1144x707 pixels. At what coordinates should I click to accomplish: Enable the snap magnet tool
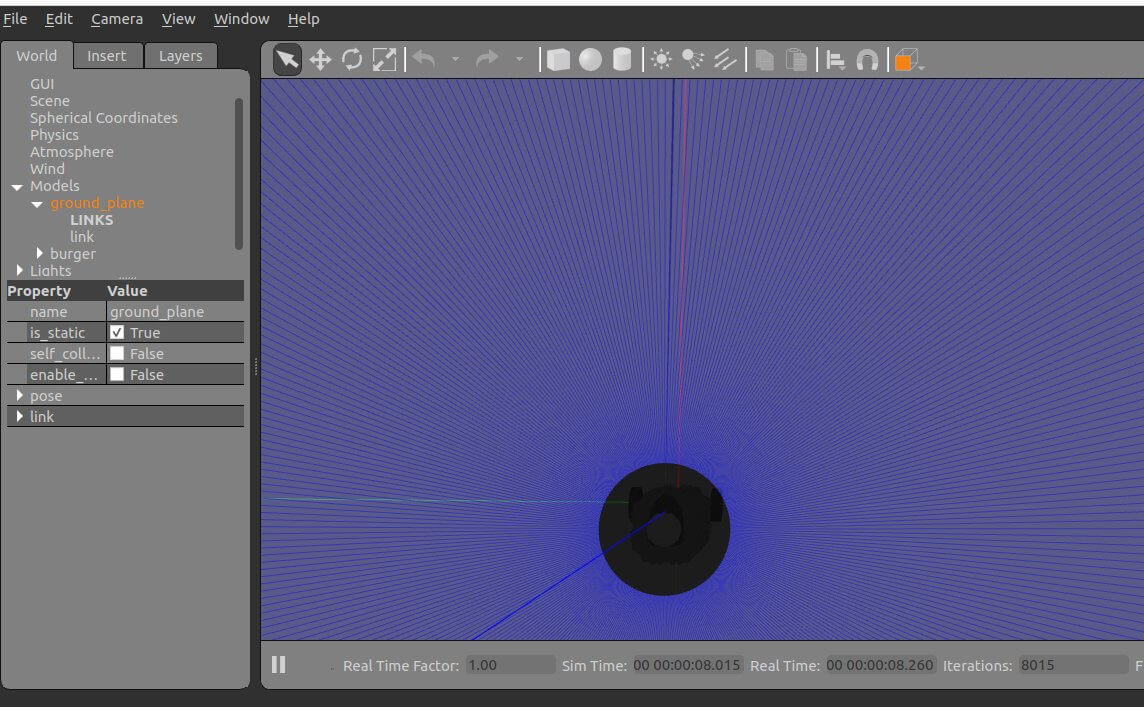point(867,60)
